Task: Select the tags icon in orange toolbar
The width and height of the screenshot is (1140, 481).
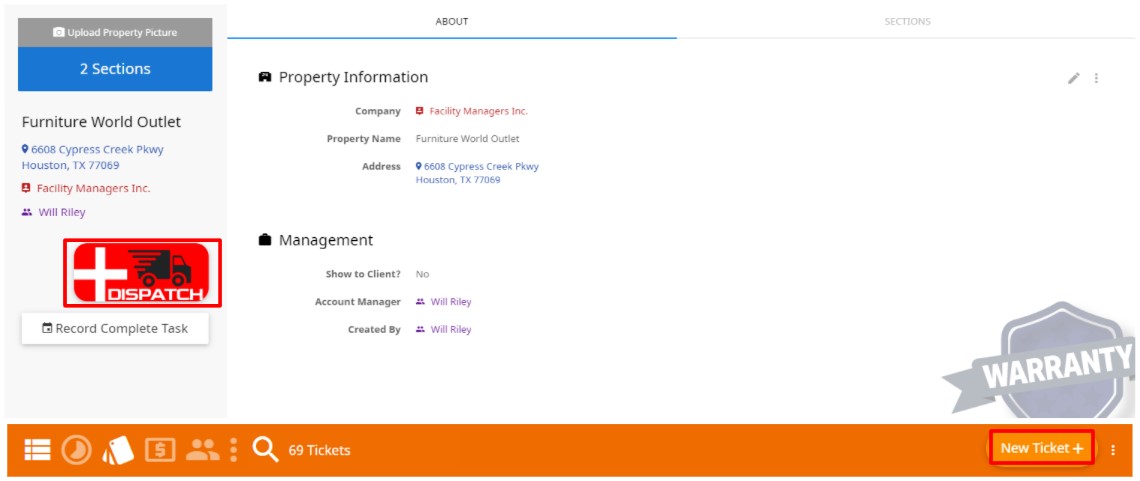Action: coord(119,450)
